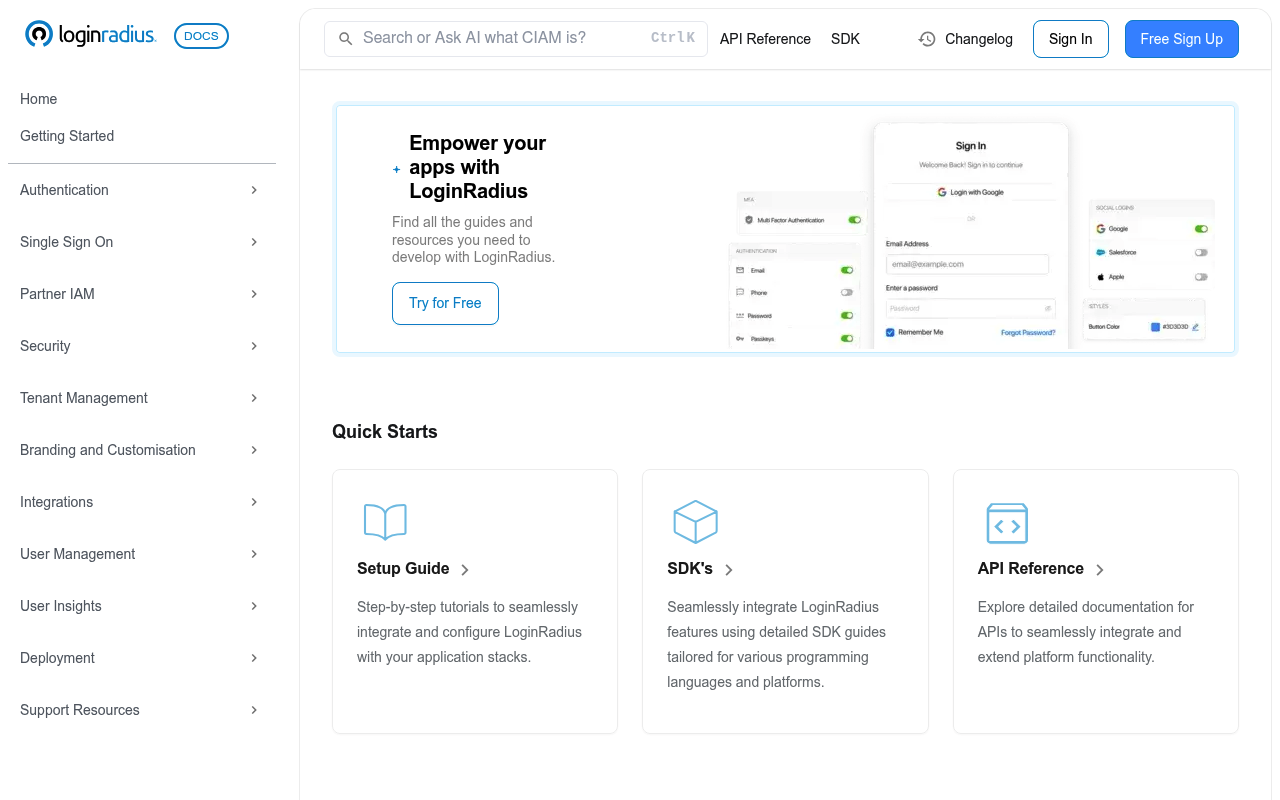Toggle the Salesforce social login switch
Image resolution: width=1280 pixels, height=800 pixels.
point(1201,253)
